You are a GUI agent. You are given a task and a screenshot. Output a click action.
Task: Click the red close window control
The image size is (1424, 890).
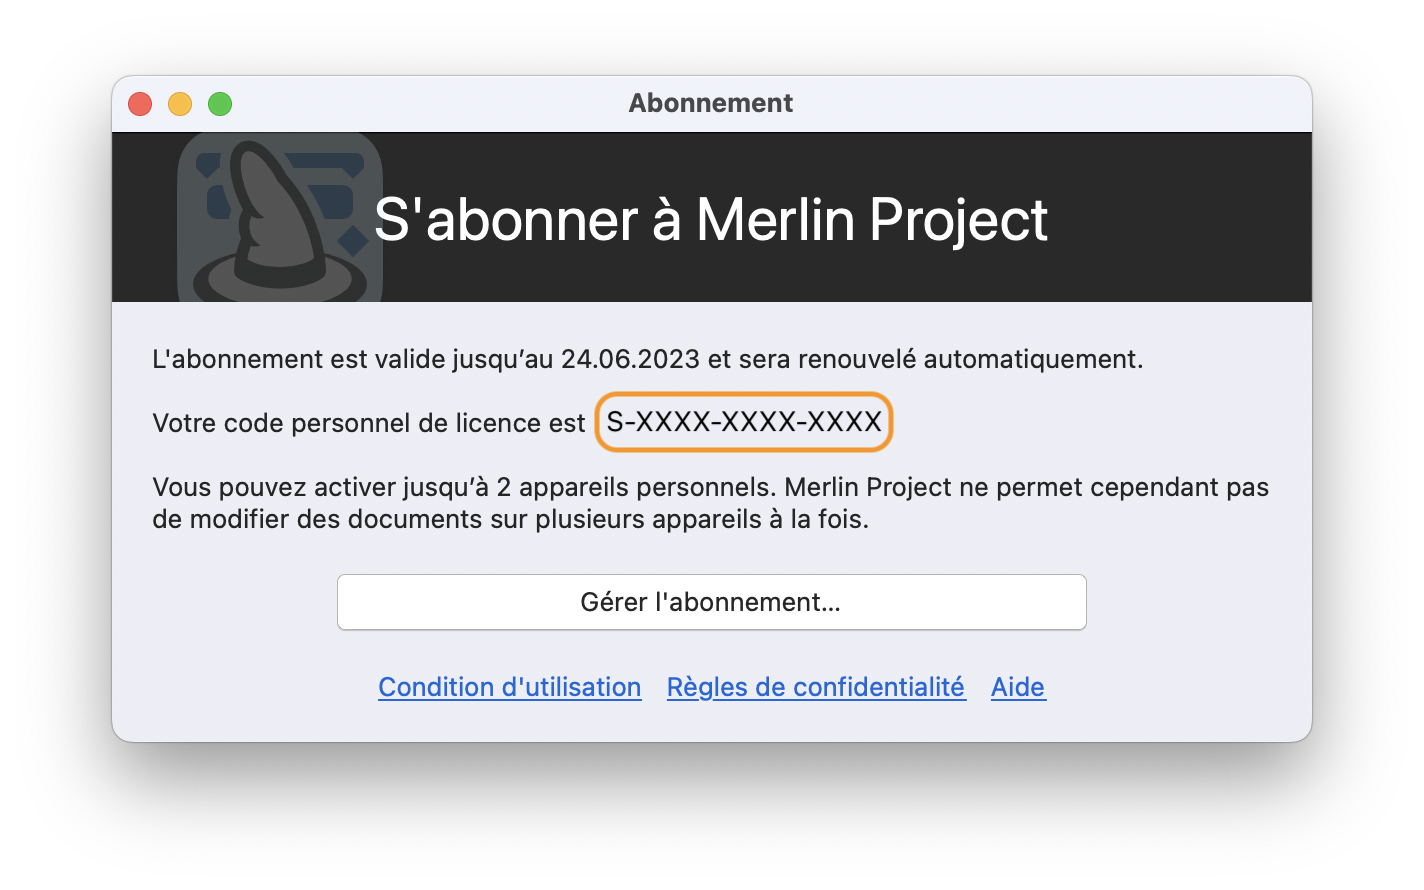click(x=140, y=103)
